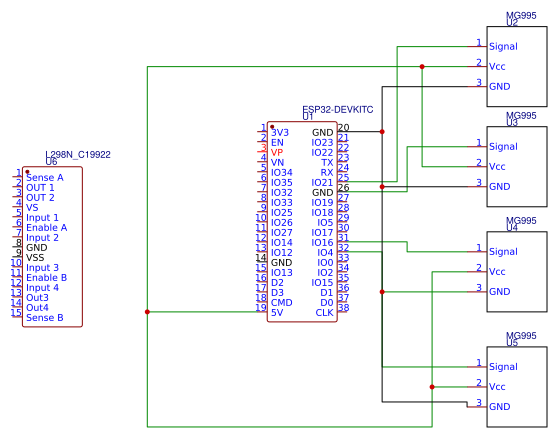Select the IO21 pin label
557x437 pixels.
[322, 183]
